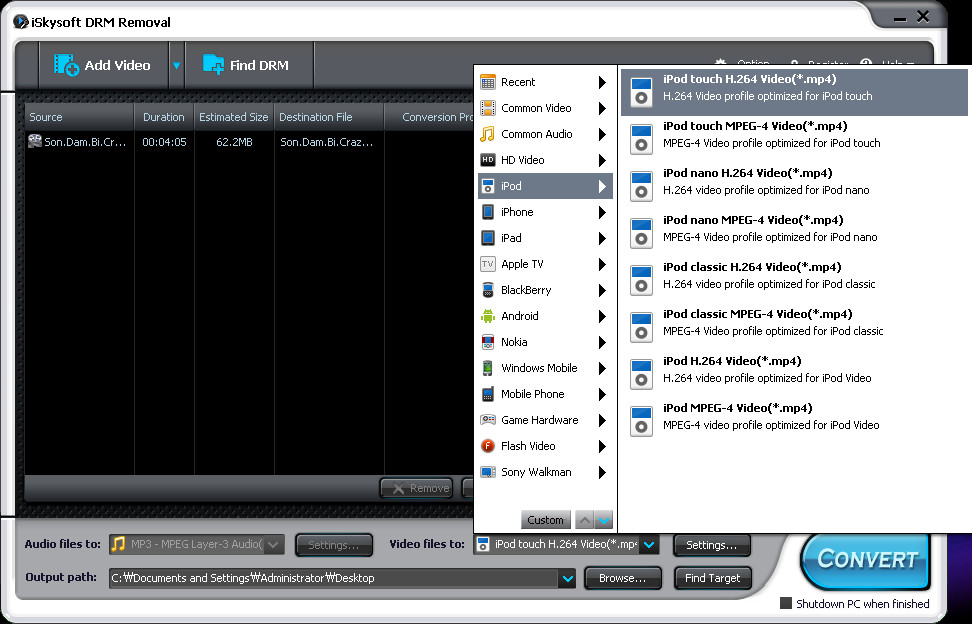The image size is (972, 624).
Task: Open the BlackBerry submenu
Action: click(x=546, y=290)
